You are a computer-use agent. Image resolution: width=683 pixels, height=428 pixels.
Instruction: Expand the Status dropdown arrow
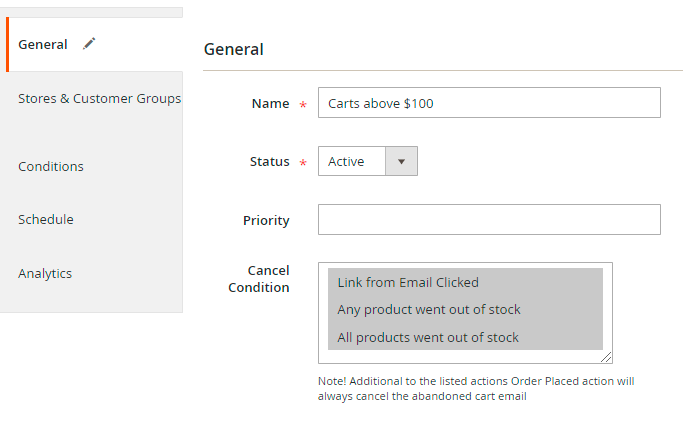click(401, 161)
